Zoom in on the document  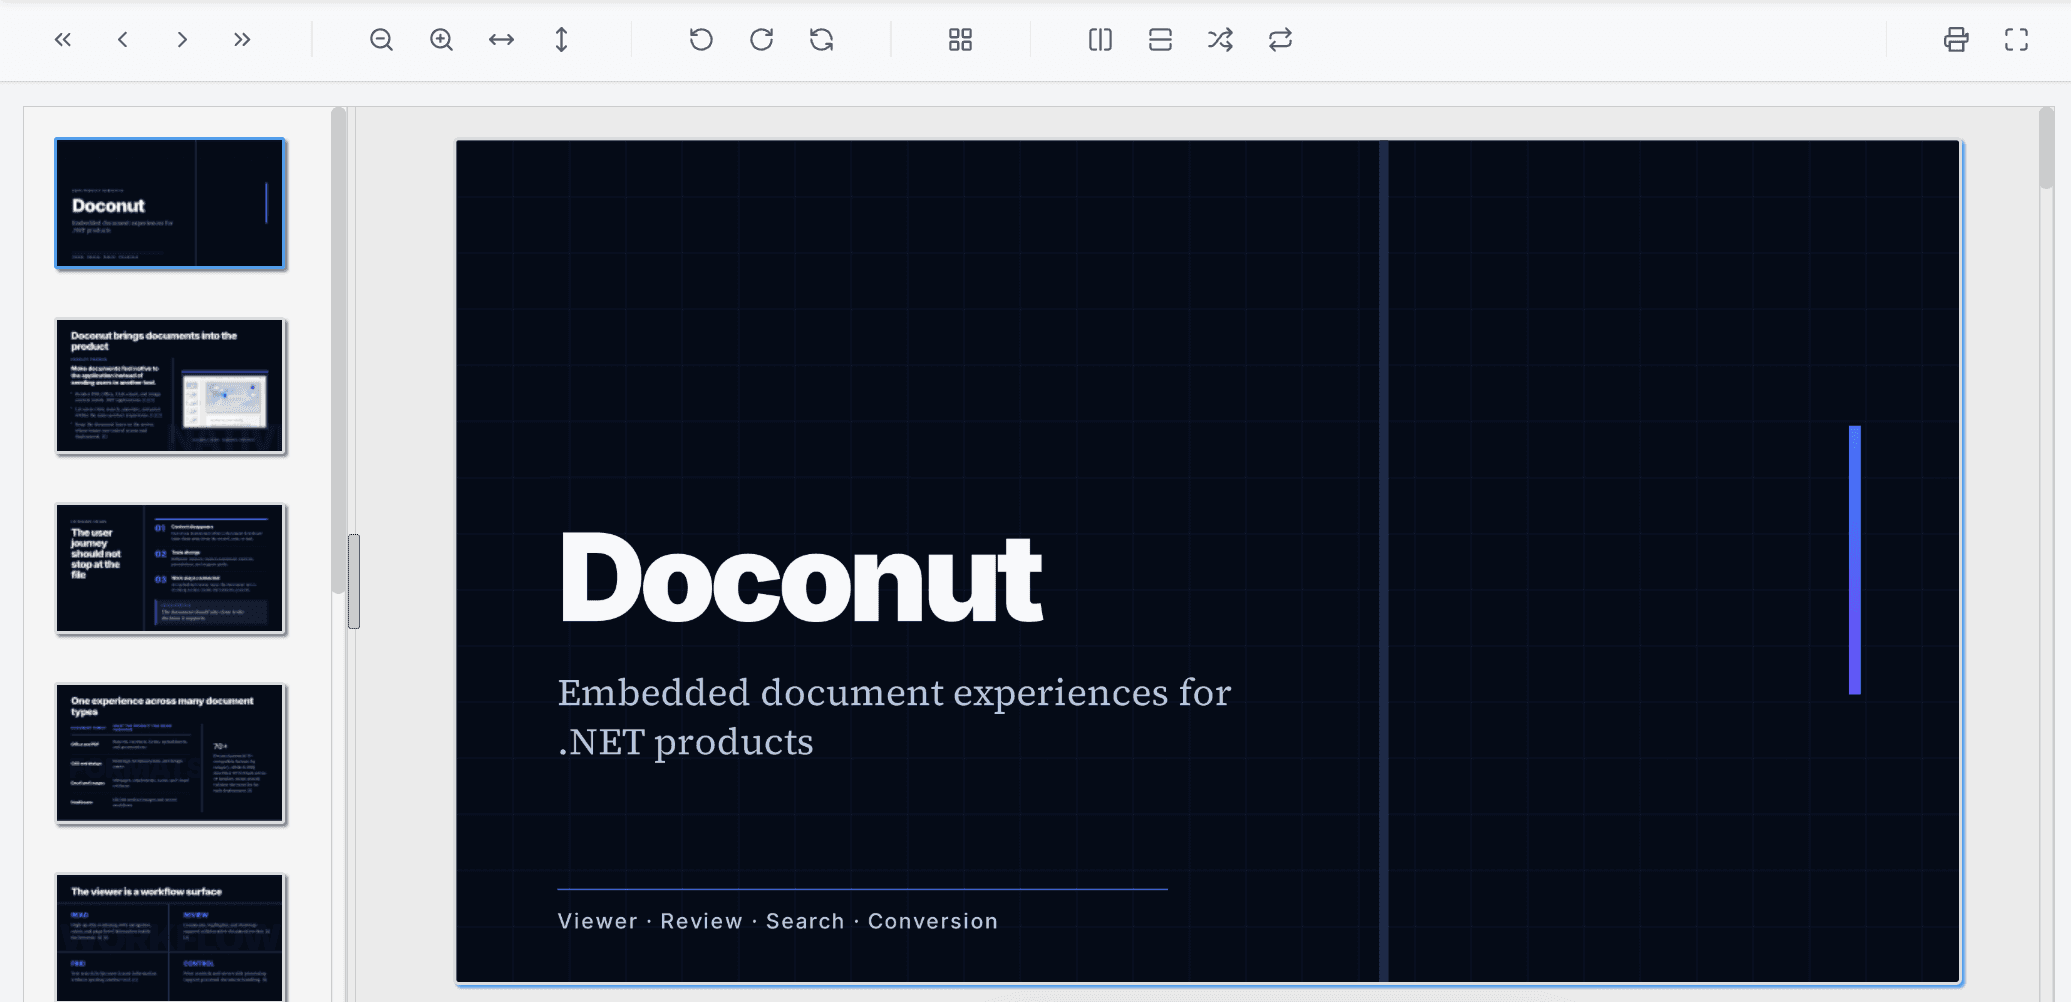[441, 40]
